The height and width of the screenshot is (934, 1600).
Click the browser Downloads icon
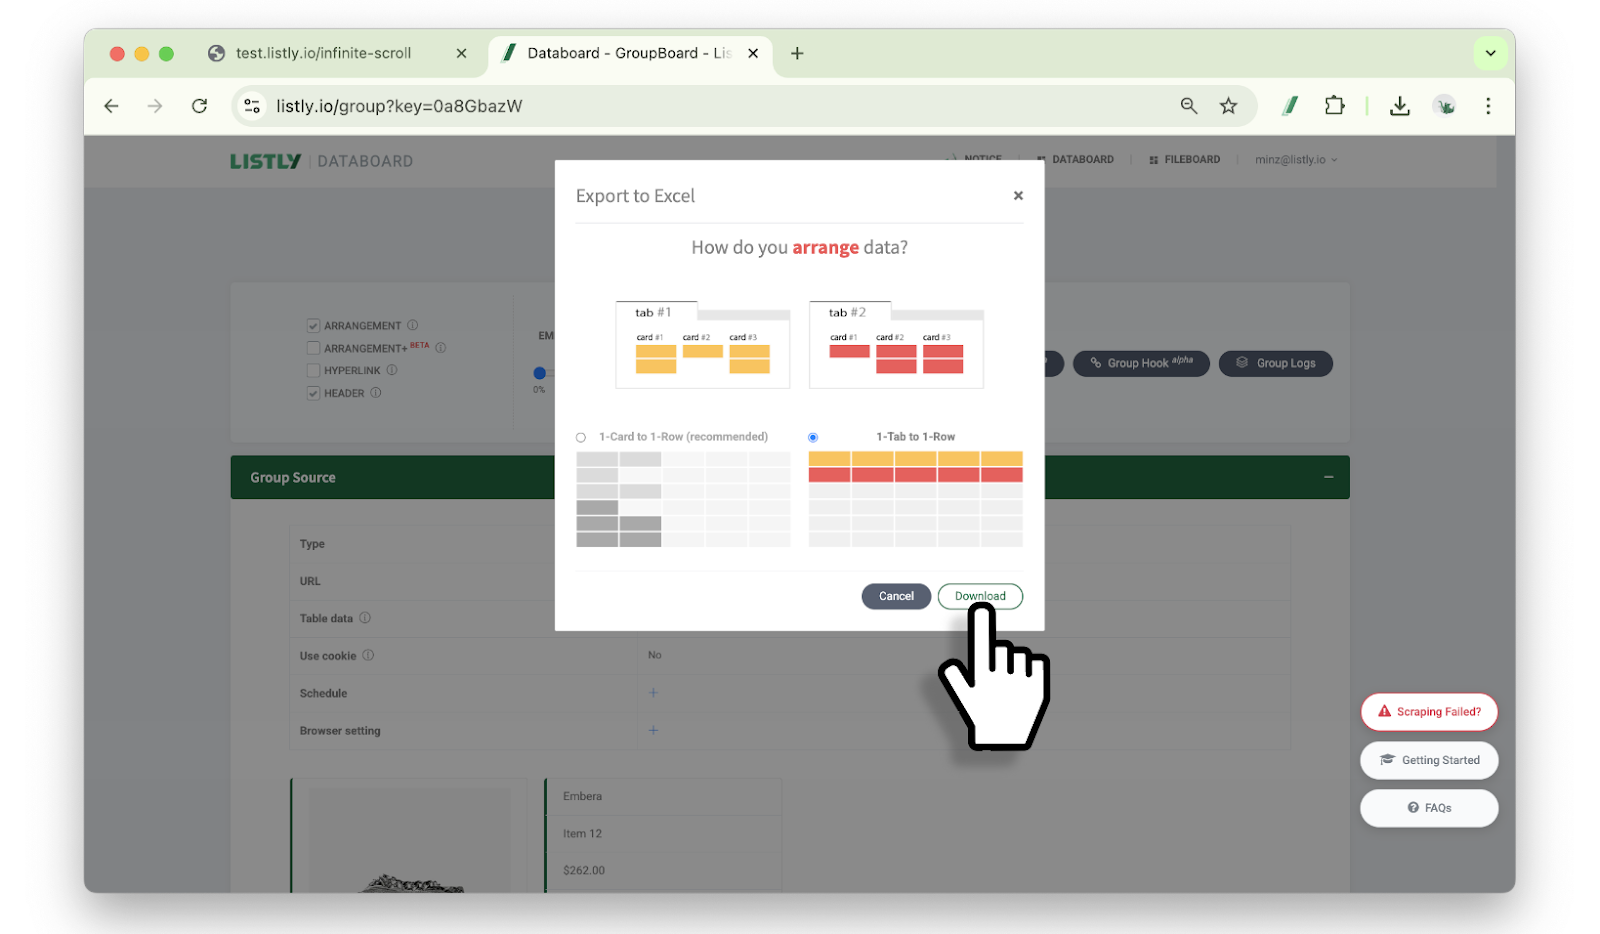point(1400,106)
